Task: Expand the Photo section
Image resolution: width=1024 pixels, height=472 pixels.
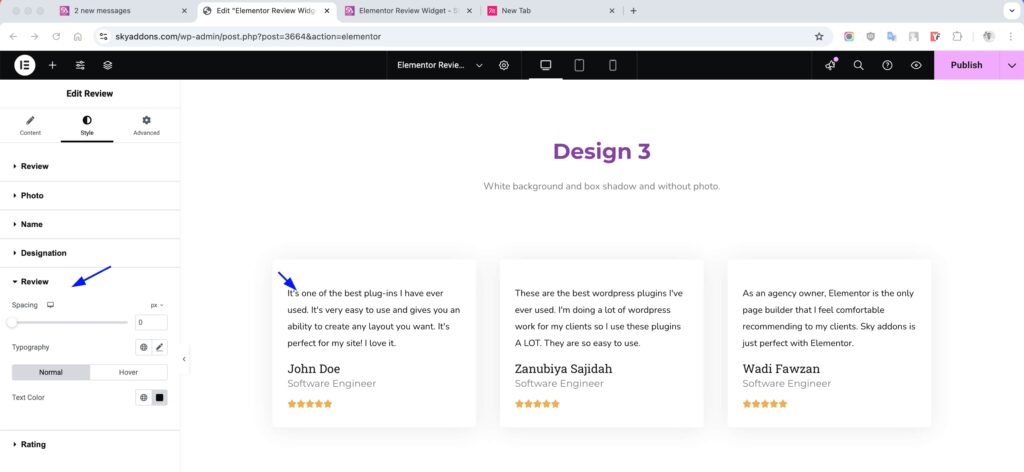Action: [90, 196]
